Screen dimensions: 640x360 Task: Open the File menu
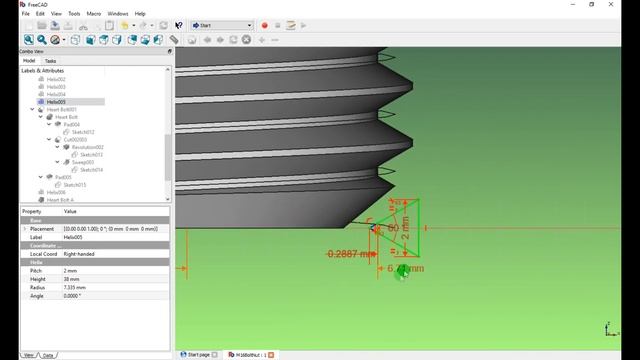[x=26, y=13]
